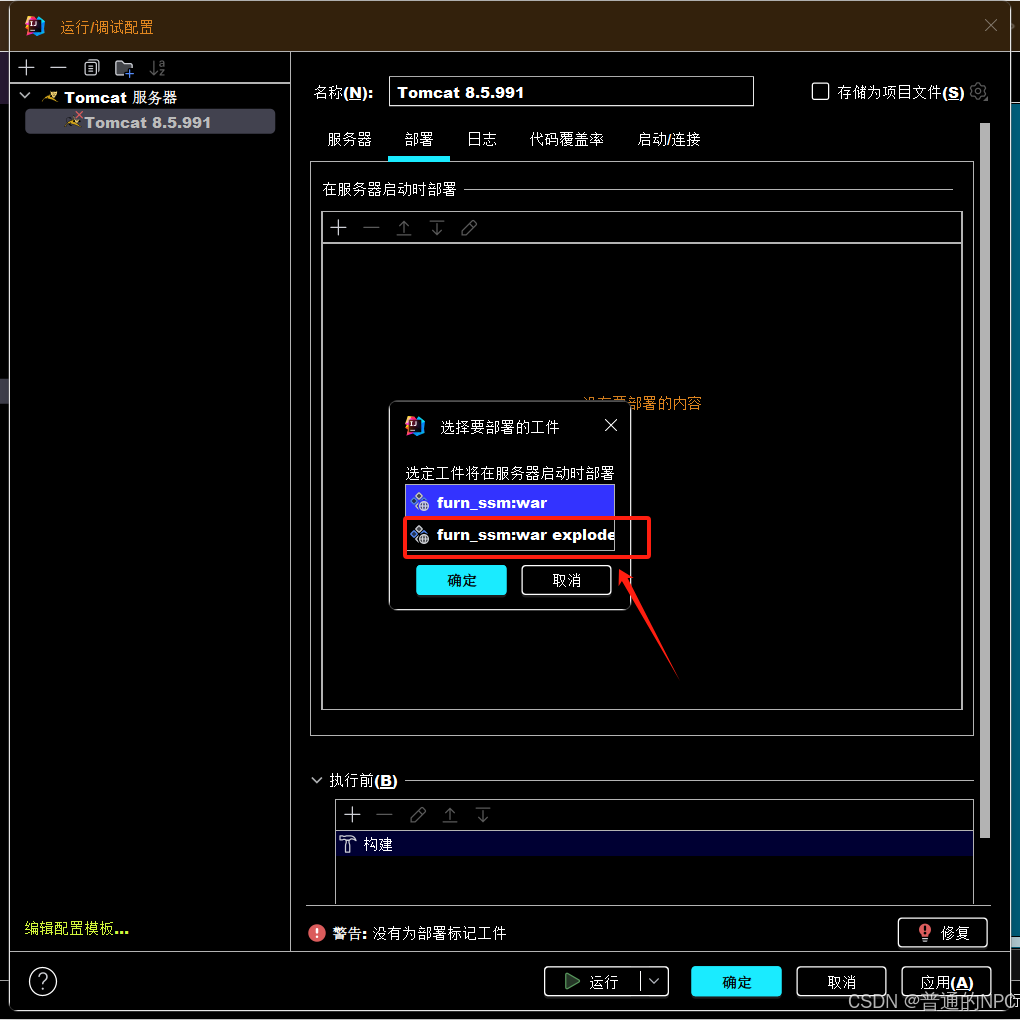This screenshot has width=1020, height=1020.
Task: Enable 存储为项目文件 checkbox
Action: coord(820,91)
